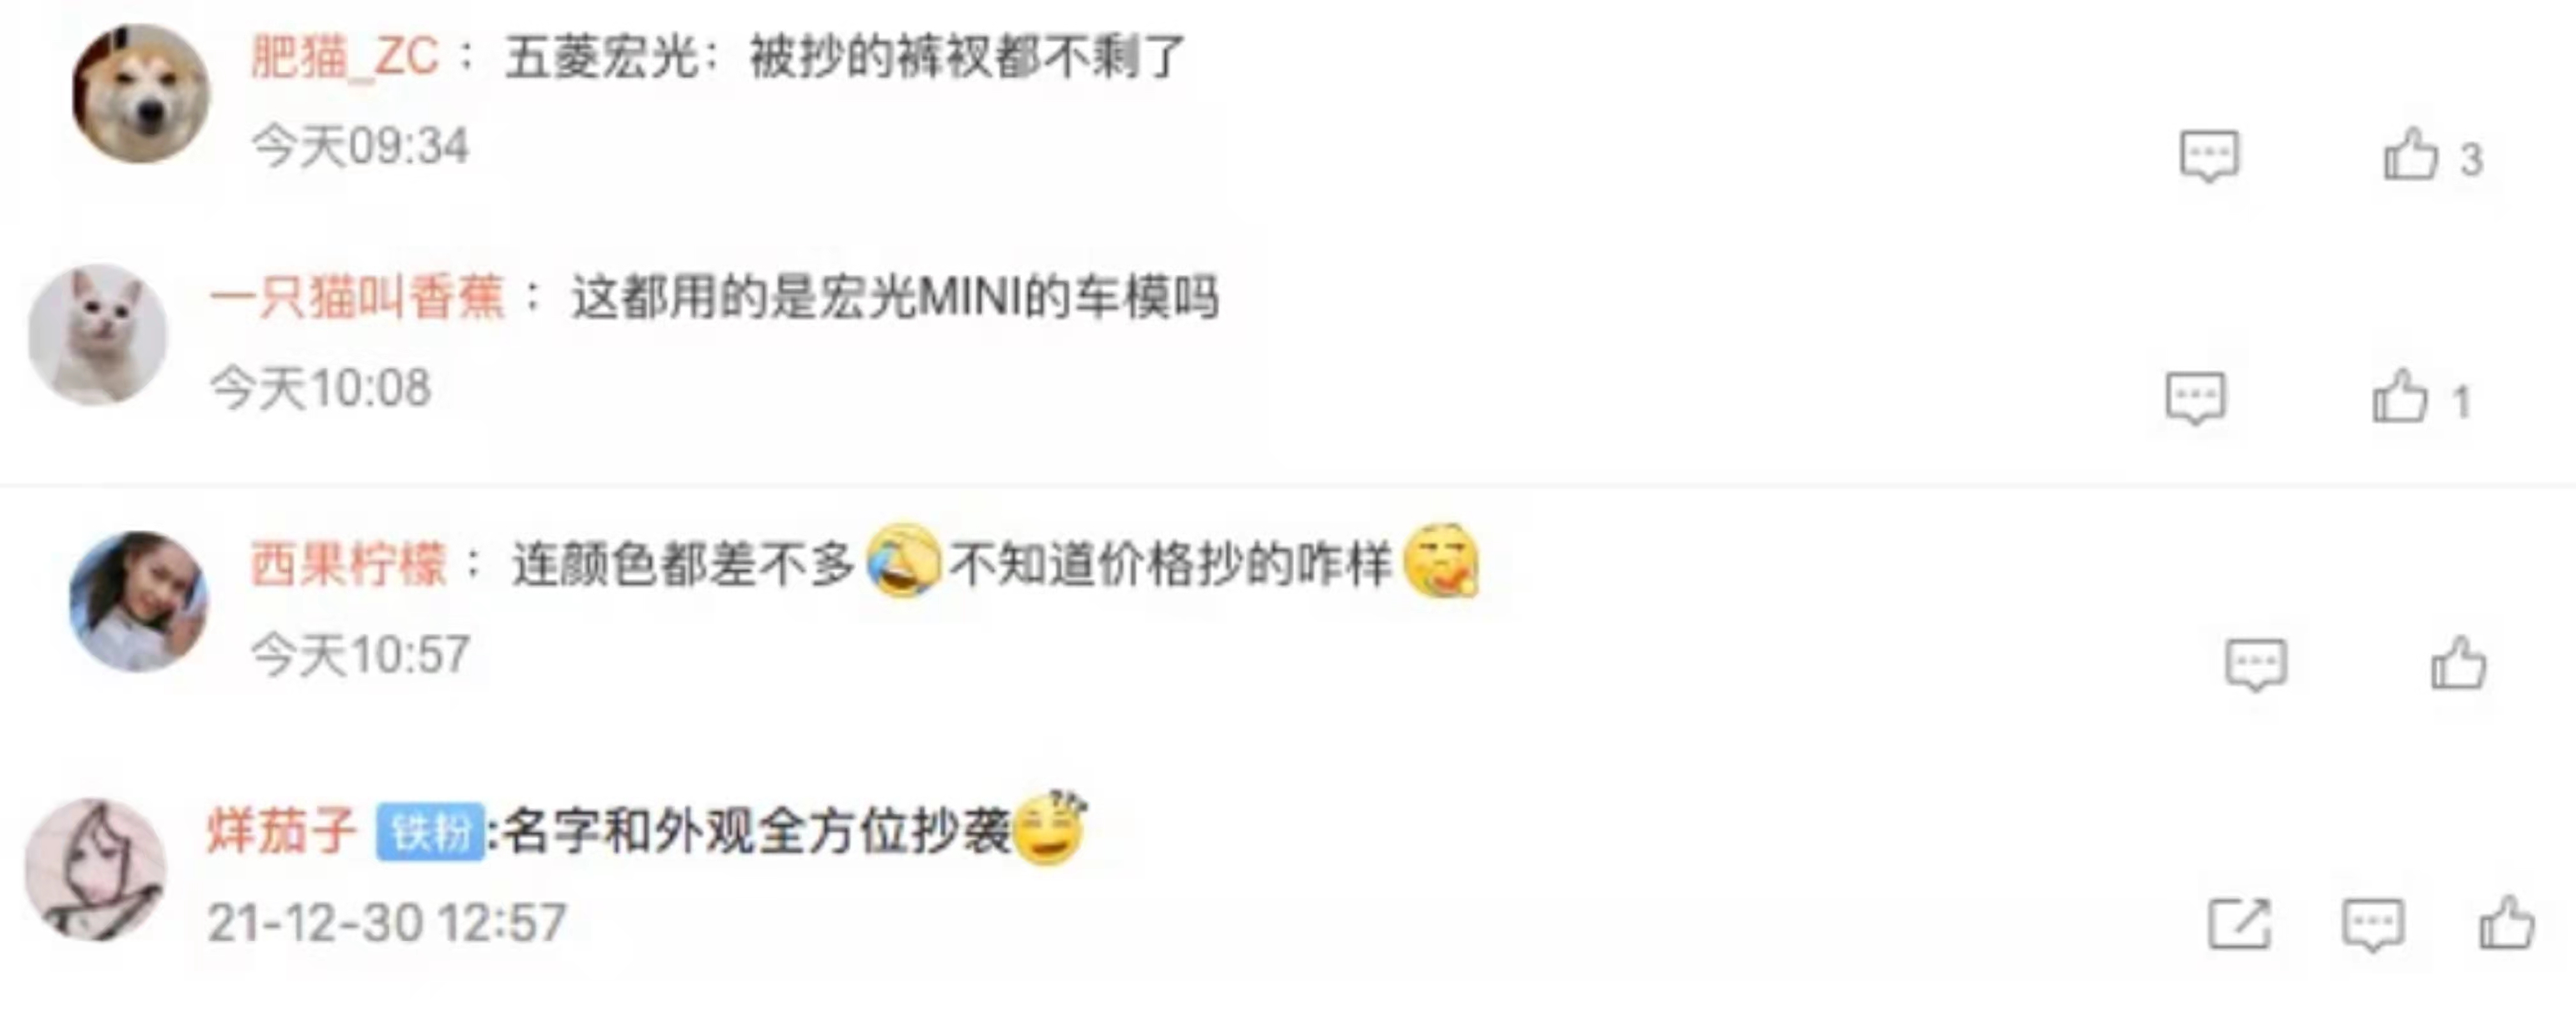Click the 21-12-30 12:57 timestamp

(387, 922)
